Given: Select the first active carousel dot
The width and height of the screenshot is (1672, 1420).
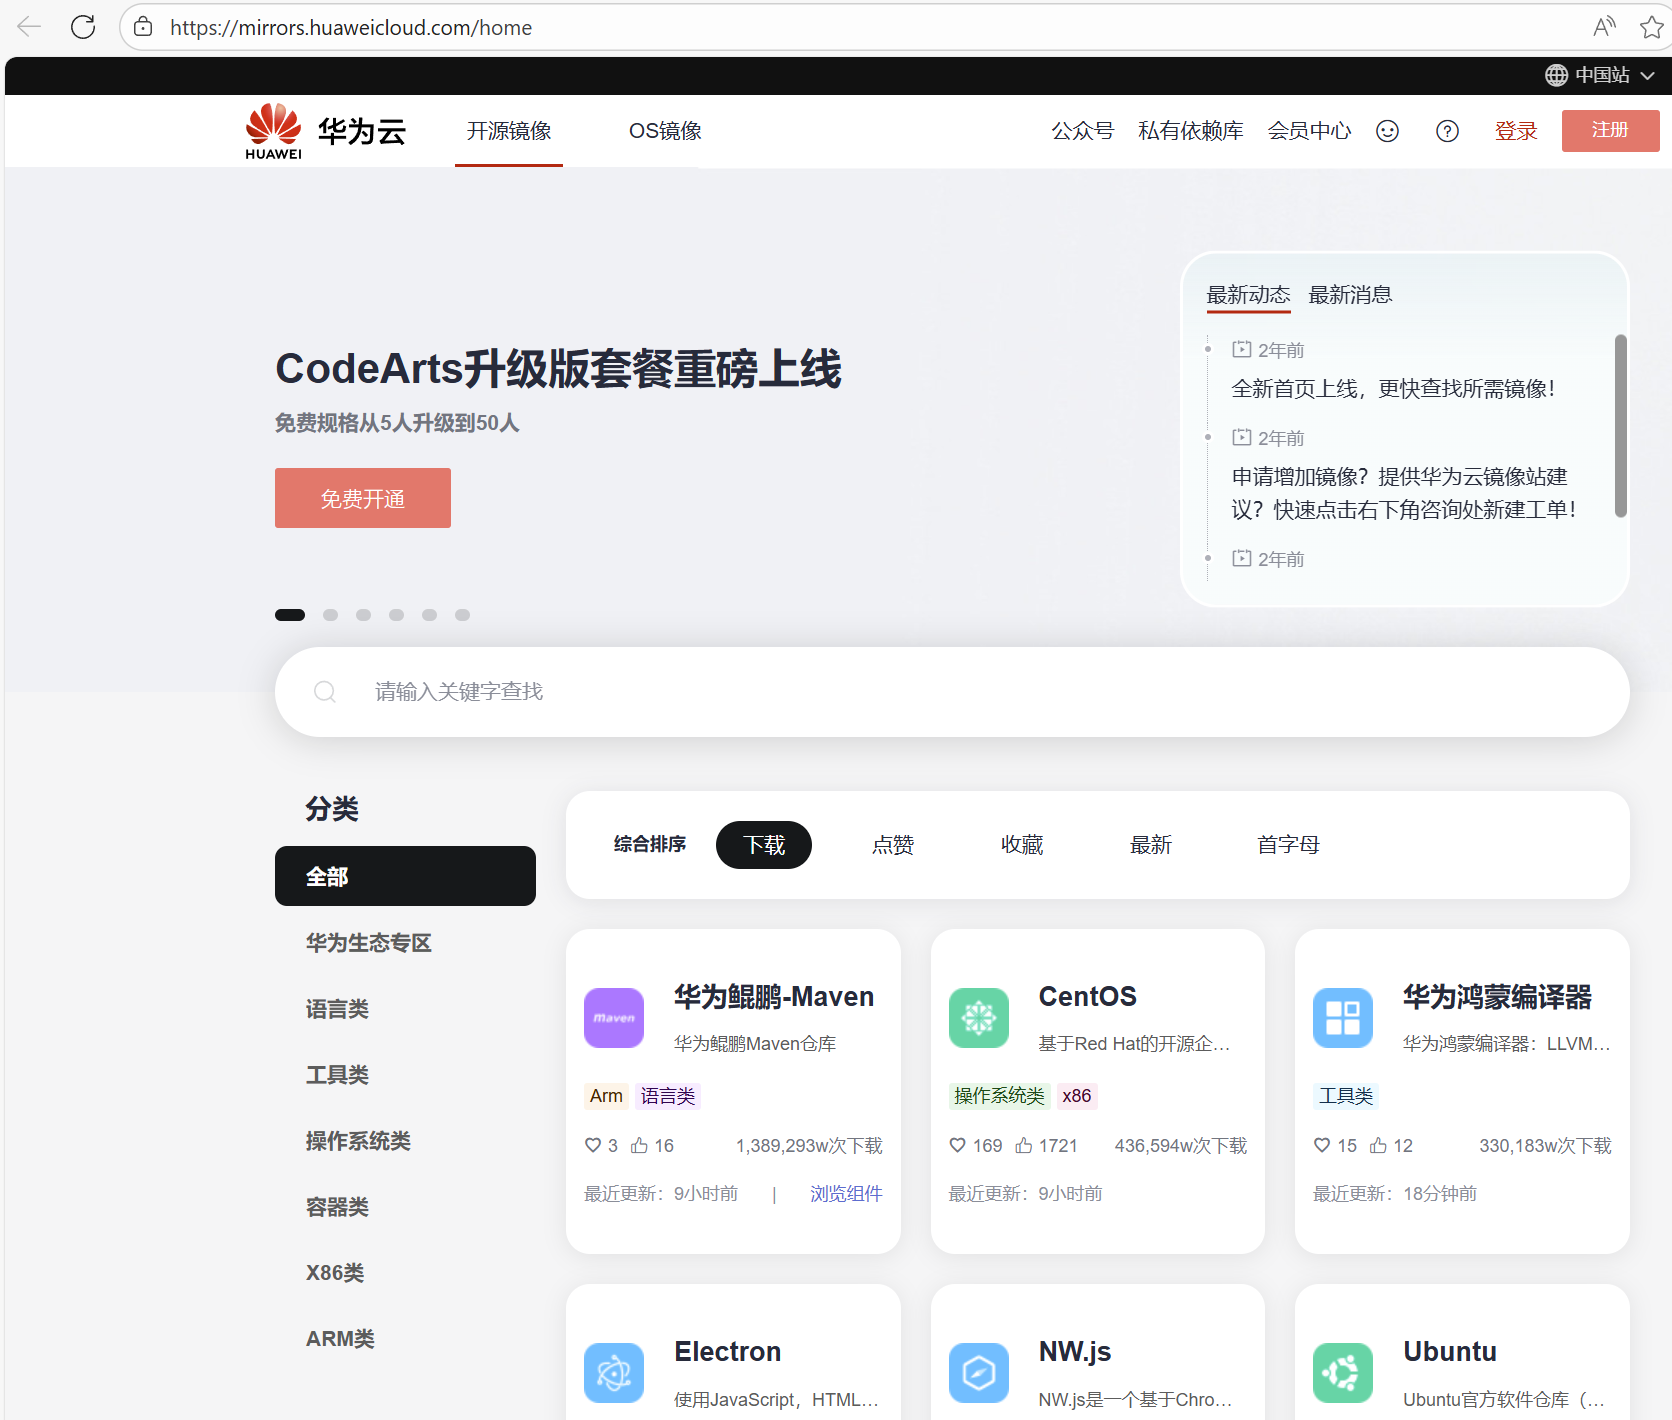Looking at the screenshot, I should click(290, 615).
